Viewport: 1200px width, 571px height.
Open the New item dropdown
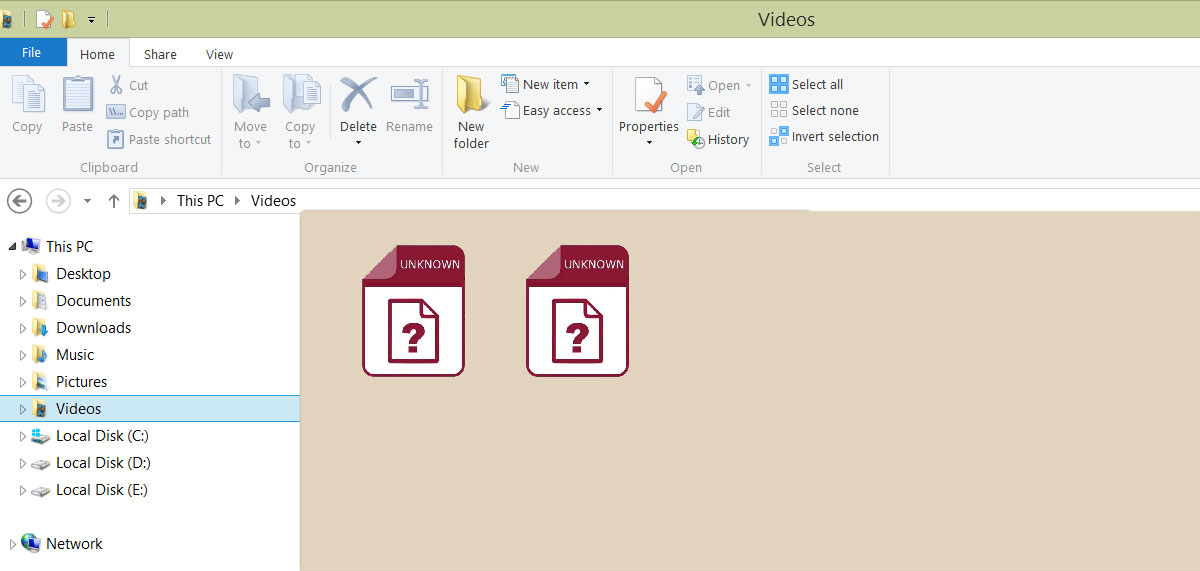pyautogui.click(x=586, y=84)
